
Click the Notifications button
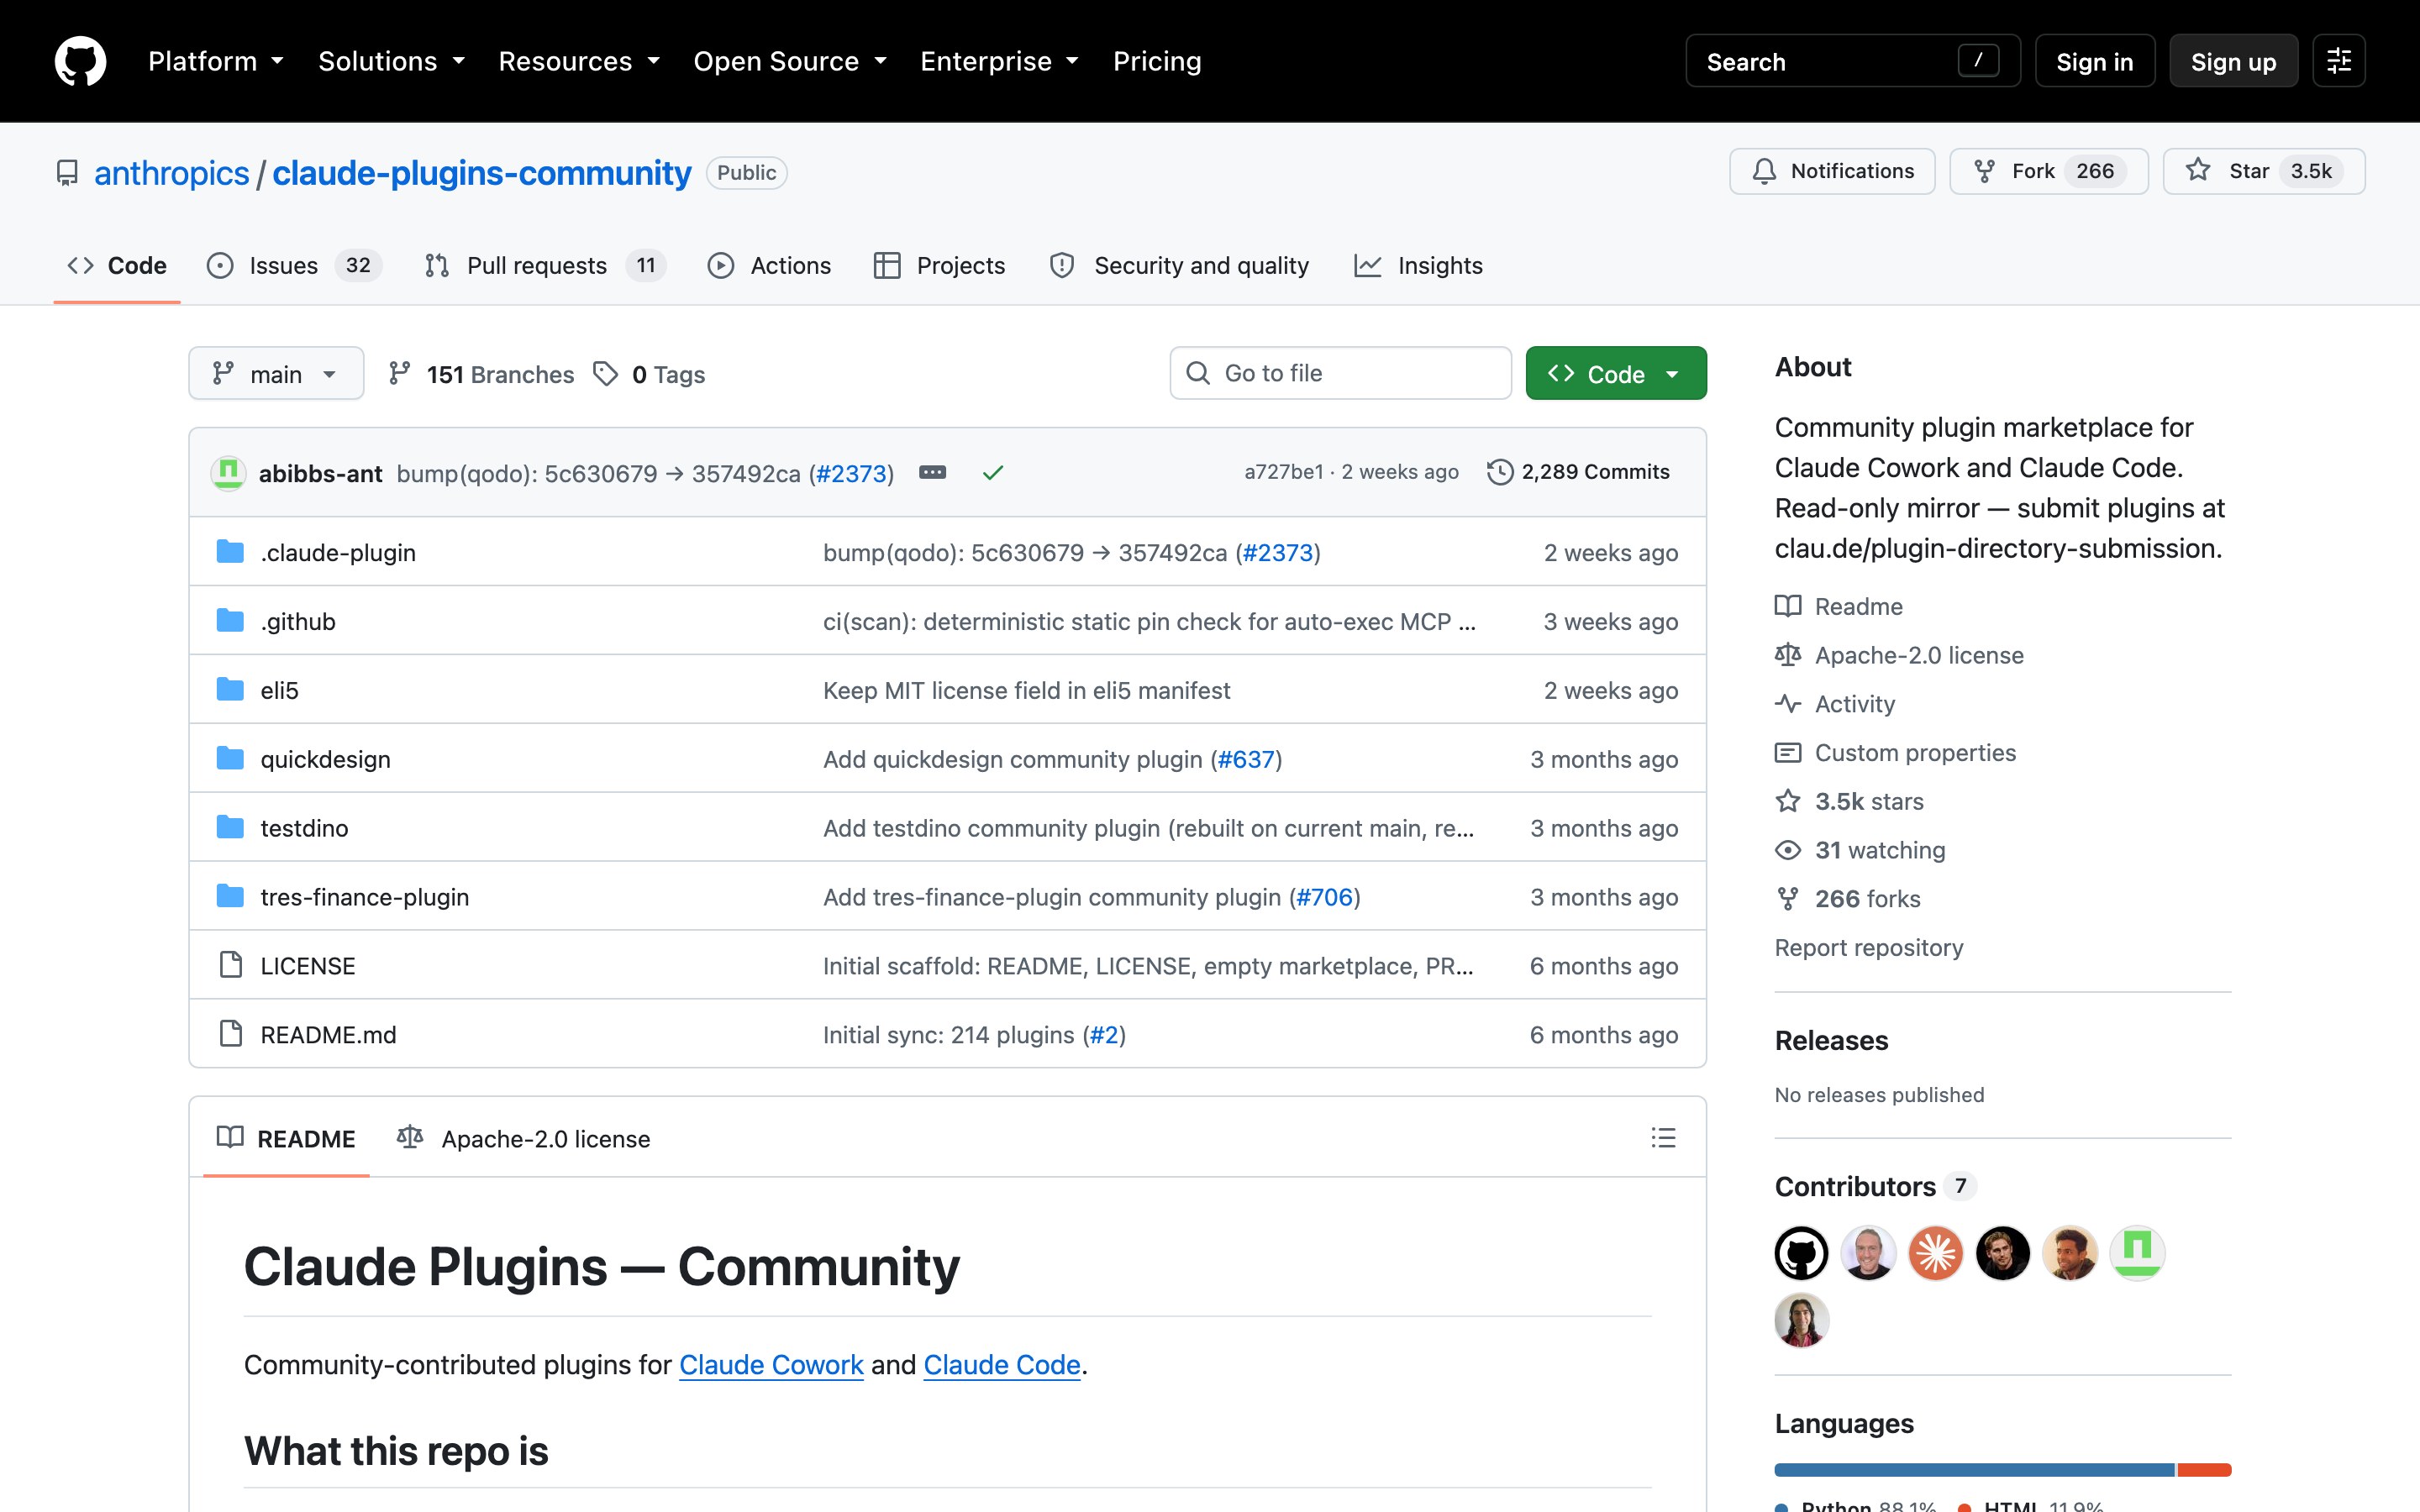pos(1832,171)
